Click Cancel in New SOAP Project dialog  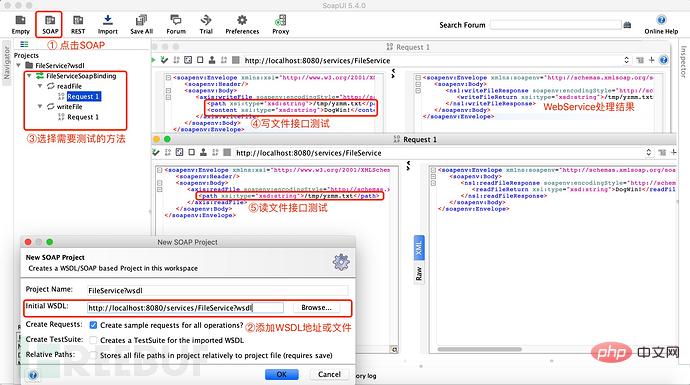pos(329,374)
